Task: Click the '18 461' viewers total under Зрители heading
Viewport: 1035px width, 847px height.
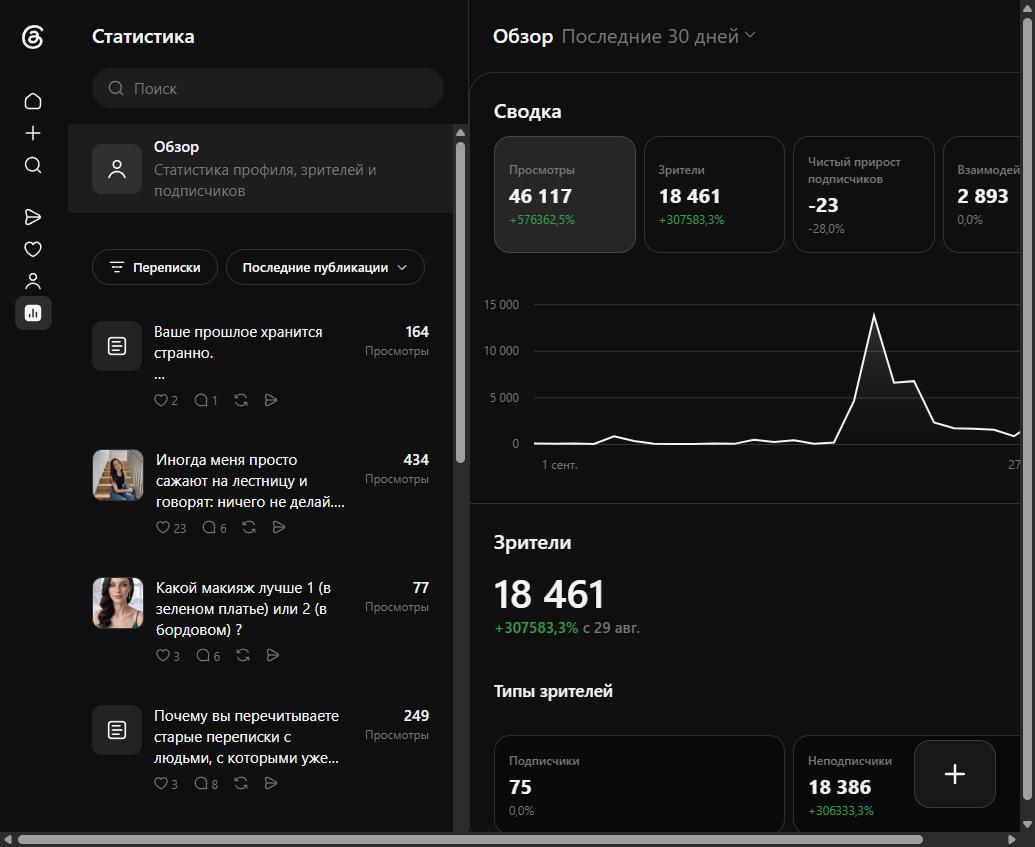Action: [x=549, y=594]
